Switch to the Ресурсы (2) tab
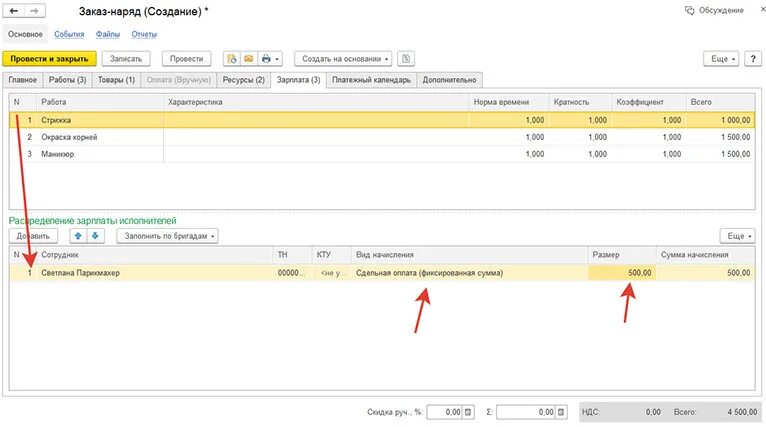The image size is (766, 427). point(244,80)
